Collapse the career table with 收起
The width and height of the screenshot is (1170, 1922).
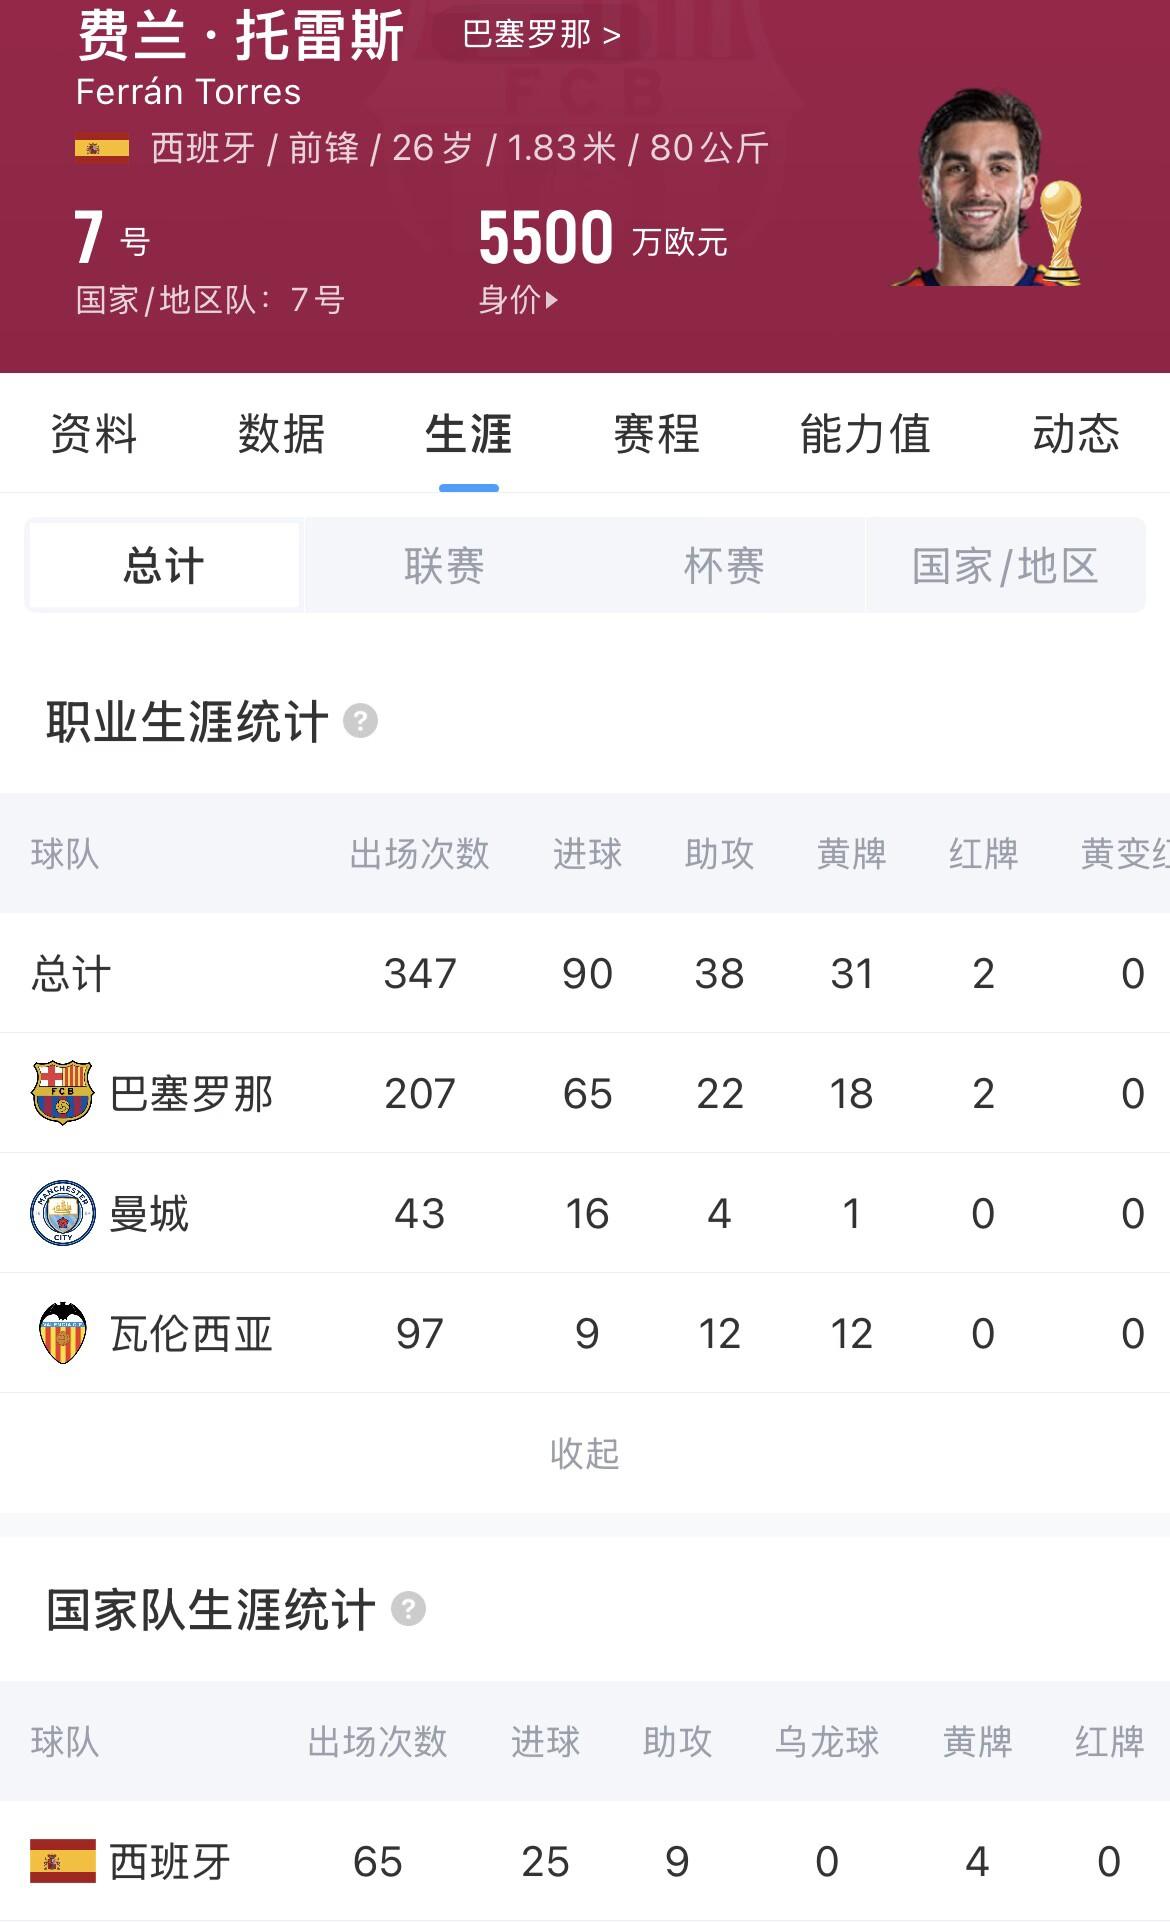click(x=585, y=1453)
